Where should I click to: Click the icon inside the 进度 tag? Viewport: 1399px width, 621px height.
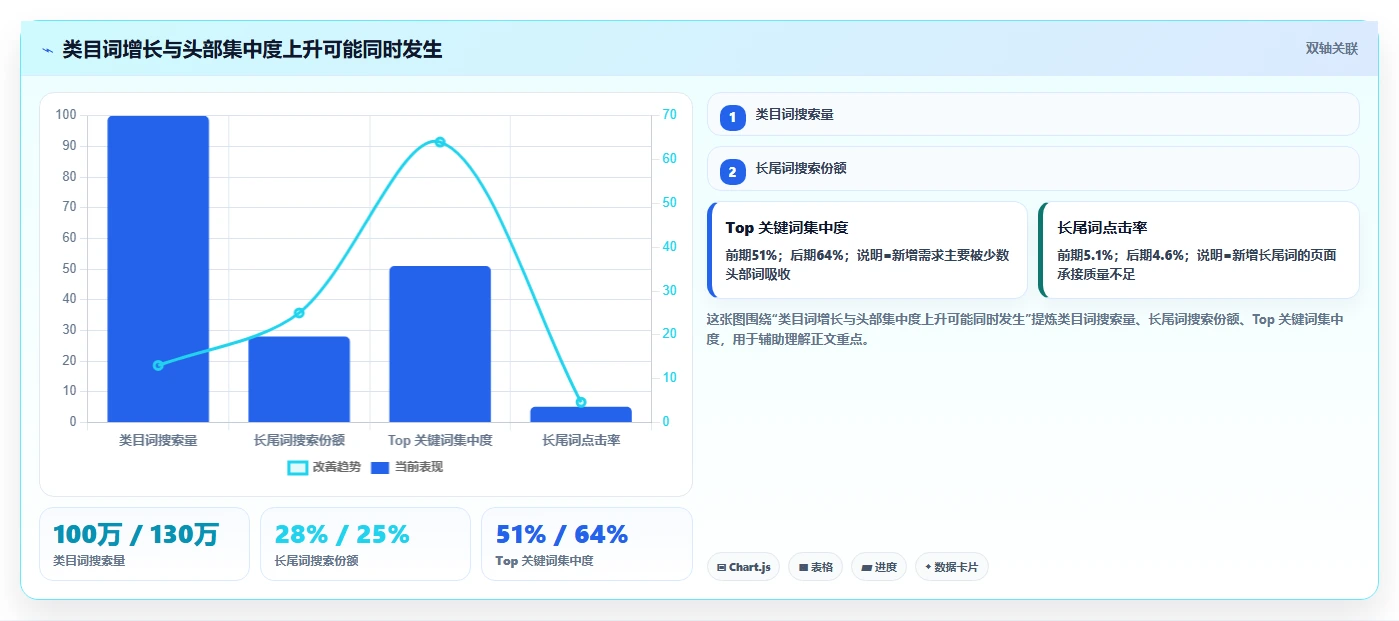pyautogui.click(x=866, y=567)
